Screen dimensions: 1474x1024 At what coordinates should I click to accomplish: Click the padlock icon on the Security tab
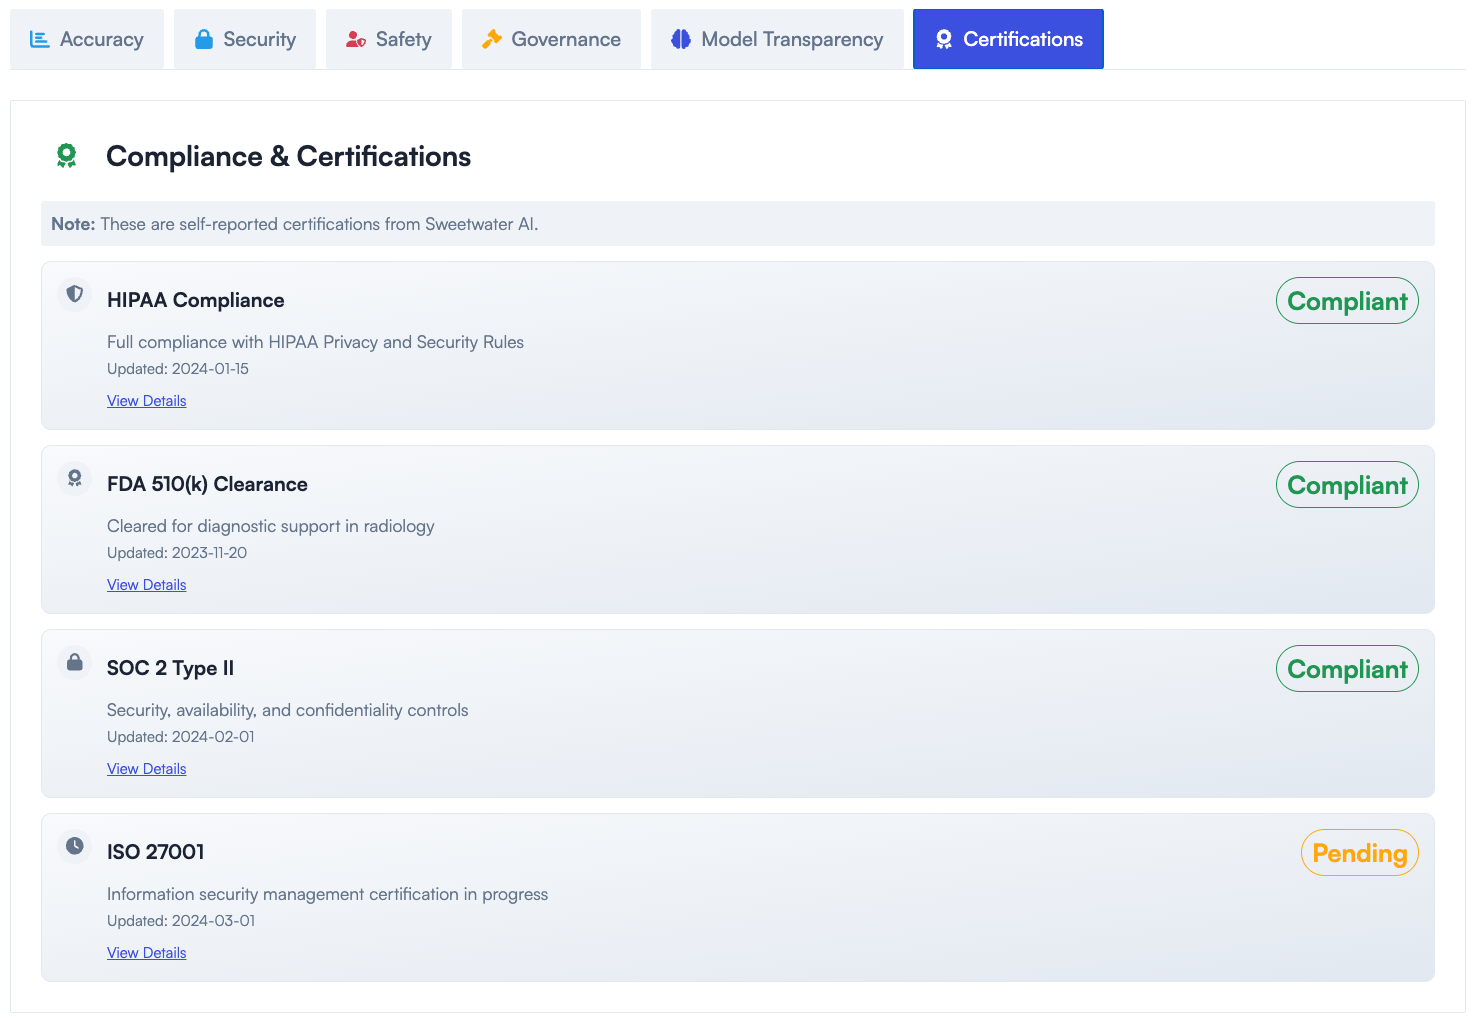pyautogui.click(x=205, y=38)
